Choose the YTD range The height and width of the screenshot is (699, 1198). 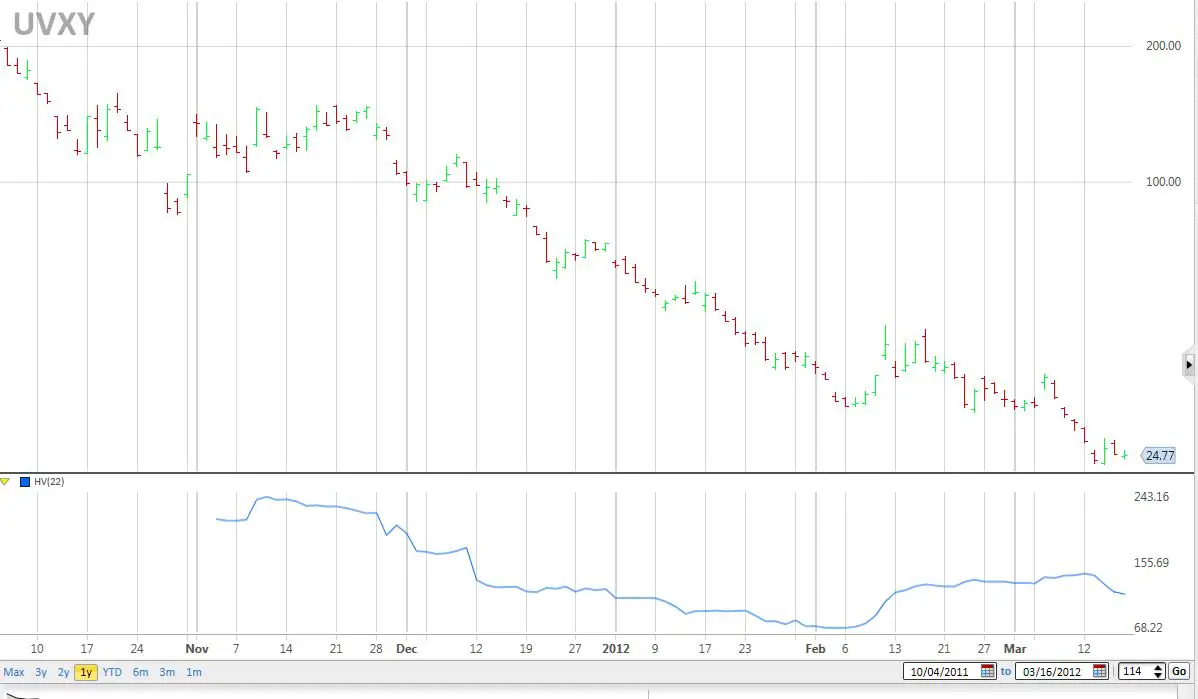coord(112,672)
